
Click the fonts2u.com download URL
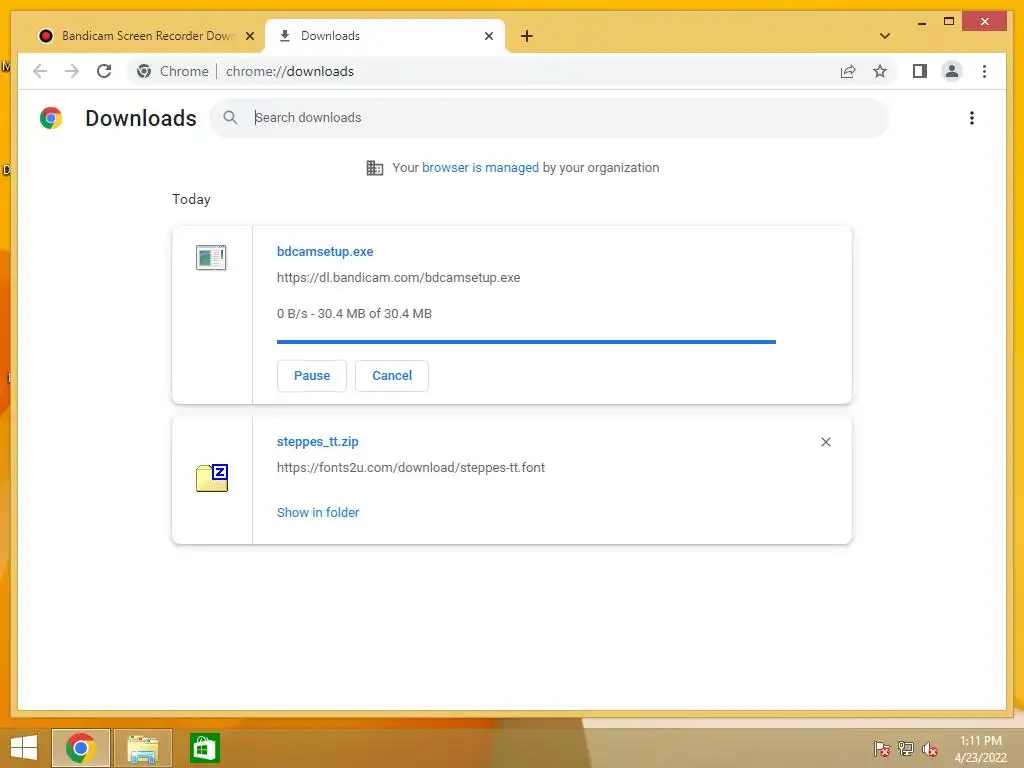pos(411,468)
